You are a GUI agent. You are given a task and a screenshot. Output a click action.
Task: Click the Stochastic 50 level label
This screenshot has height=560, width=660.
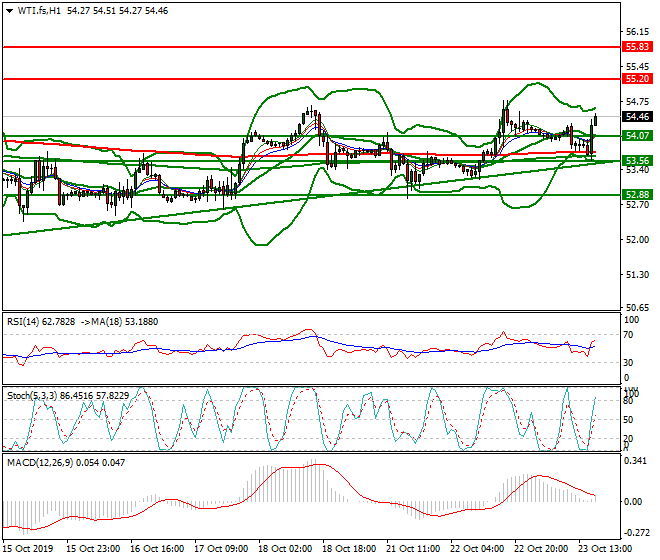click(x=628, y=419)
